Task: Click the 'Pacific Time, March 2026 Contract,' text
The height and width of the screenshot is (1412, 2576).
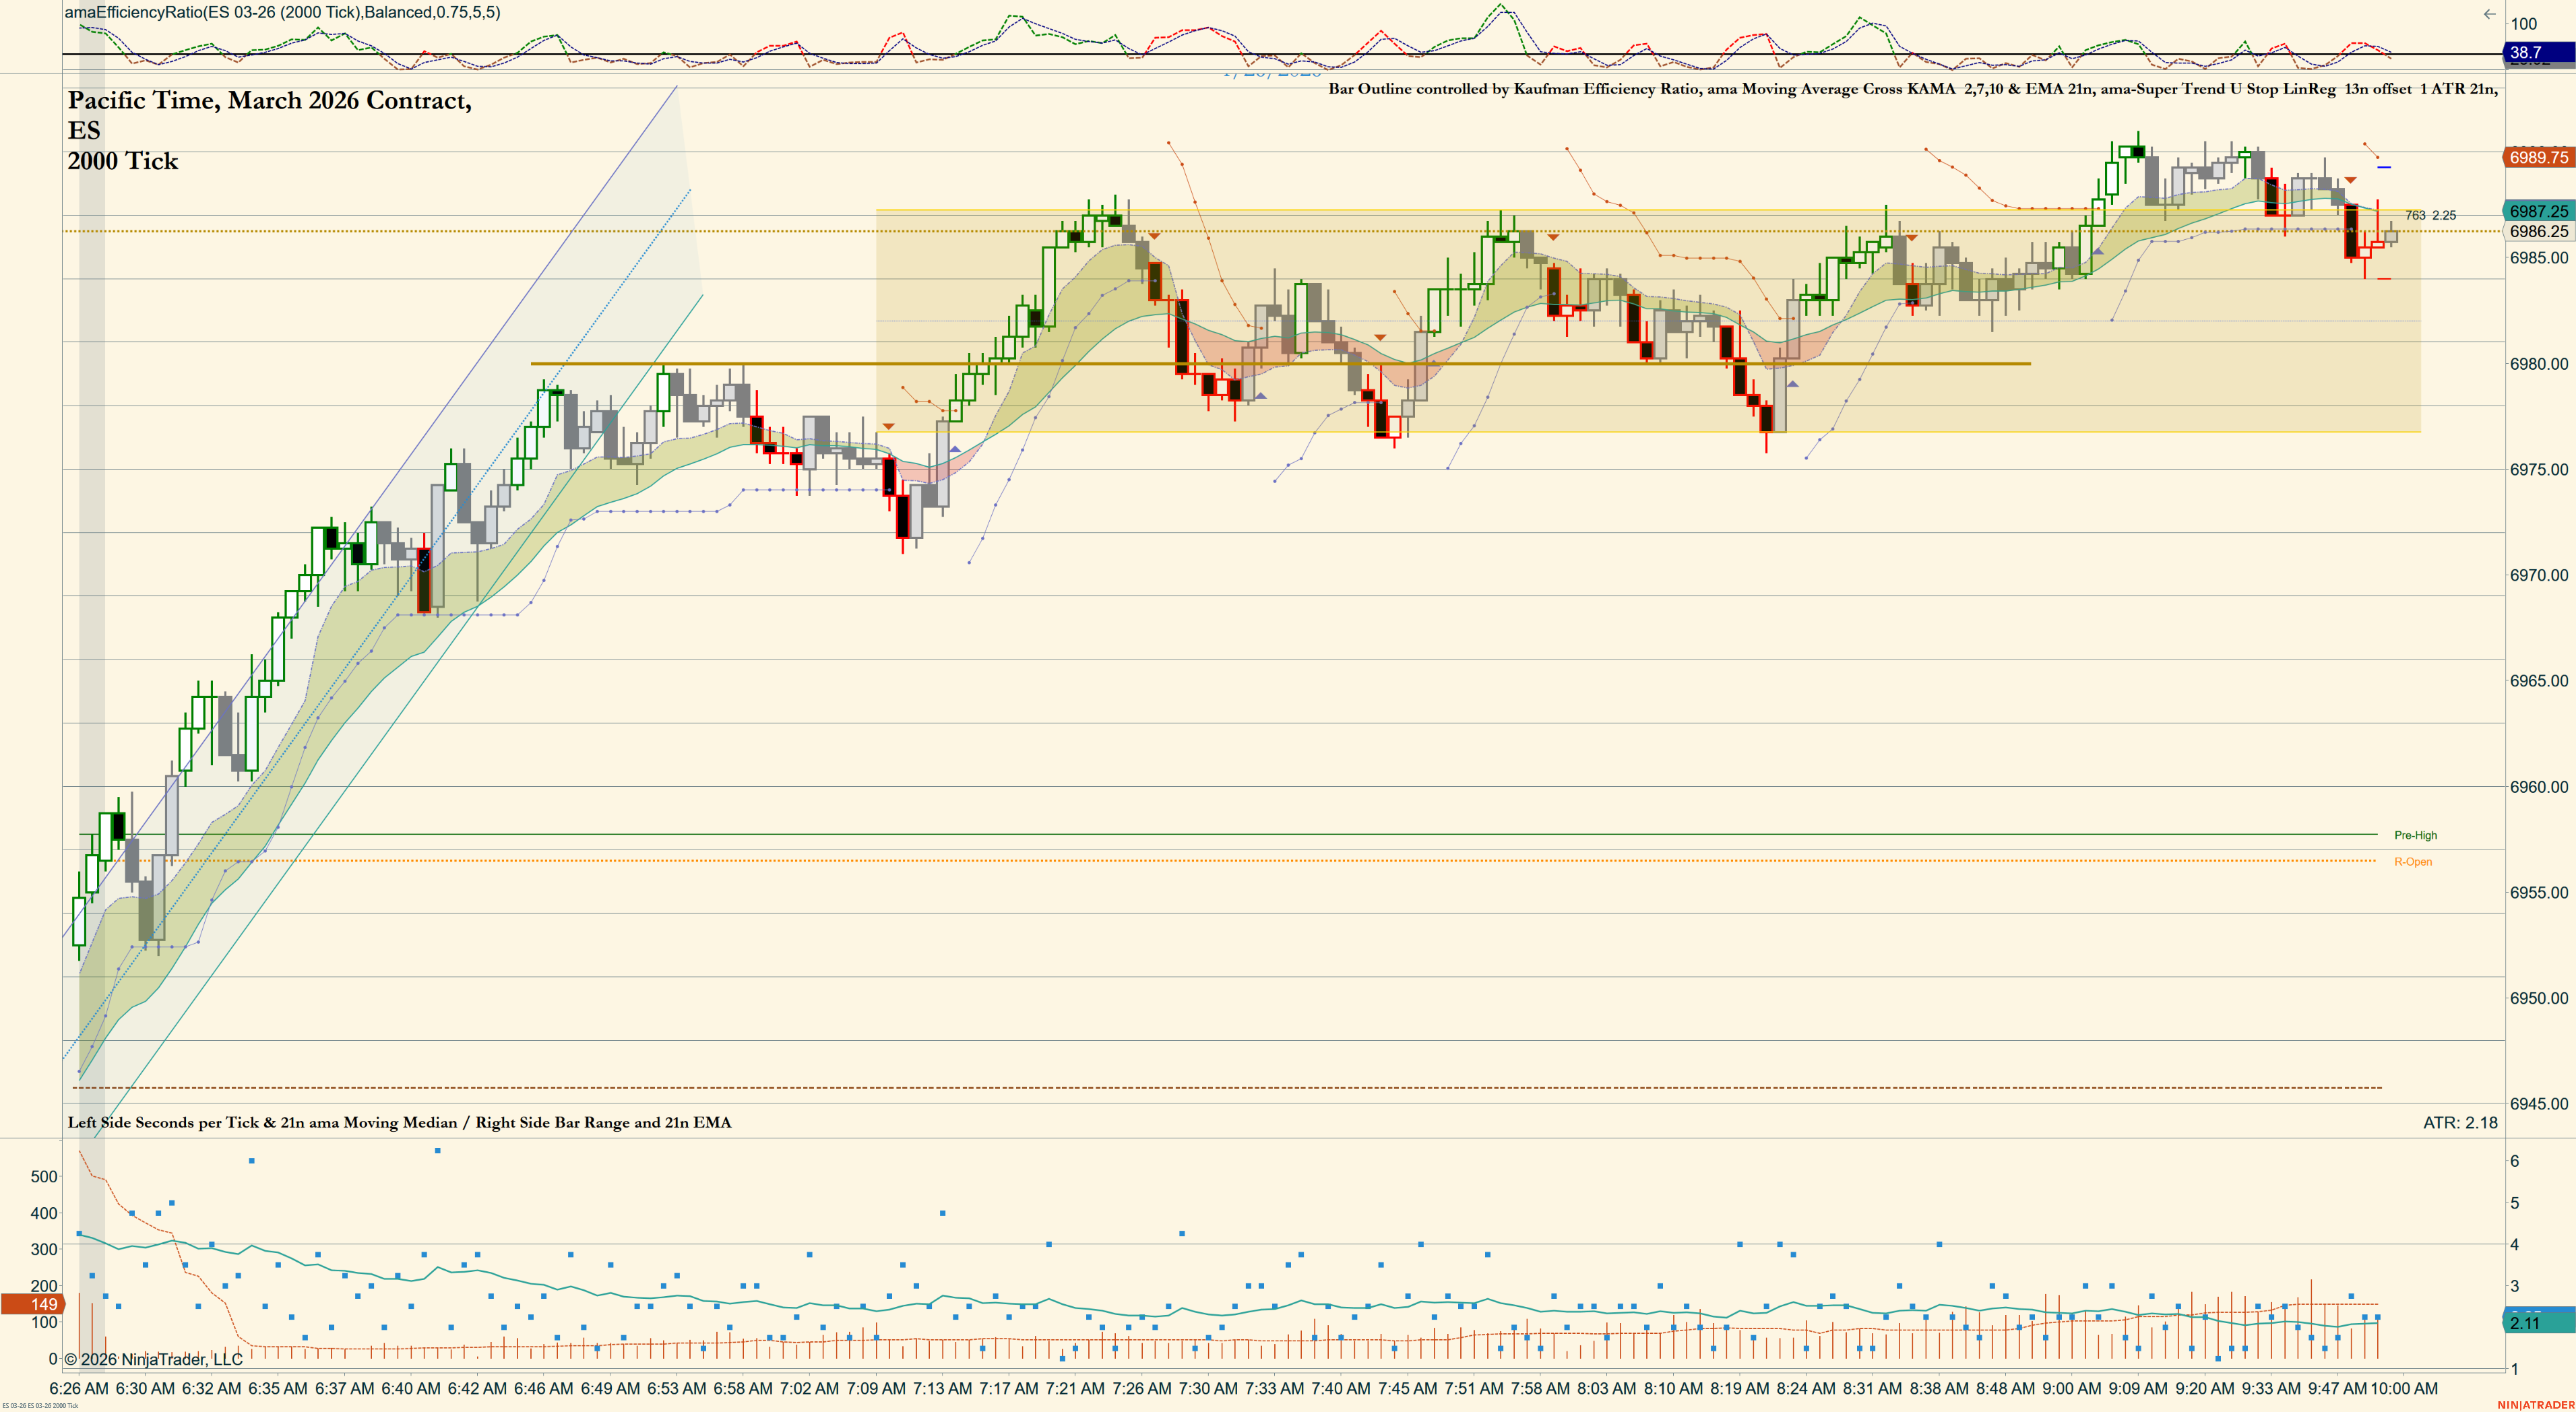Action: (x=270, y=100)
